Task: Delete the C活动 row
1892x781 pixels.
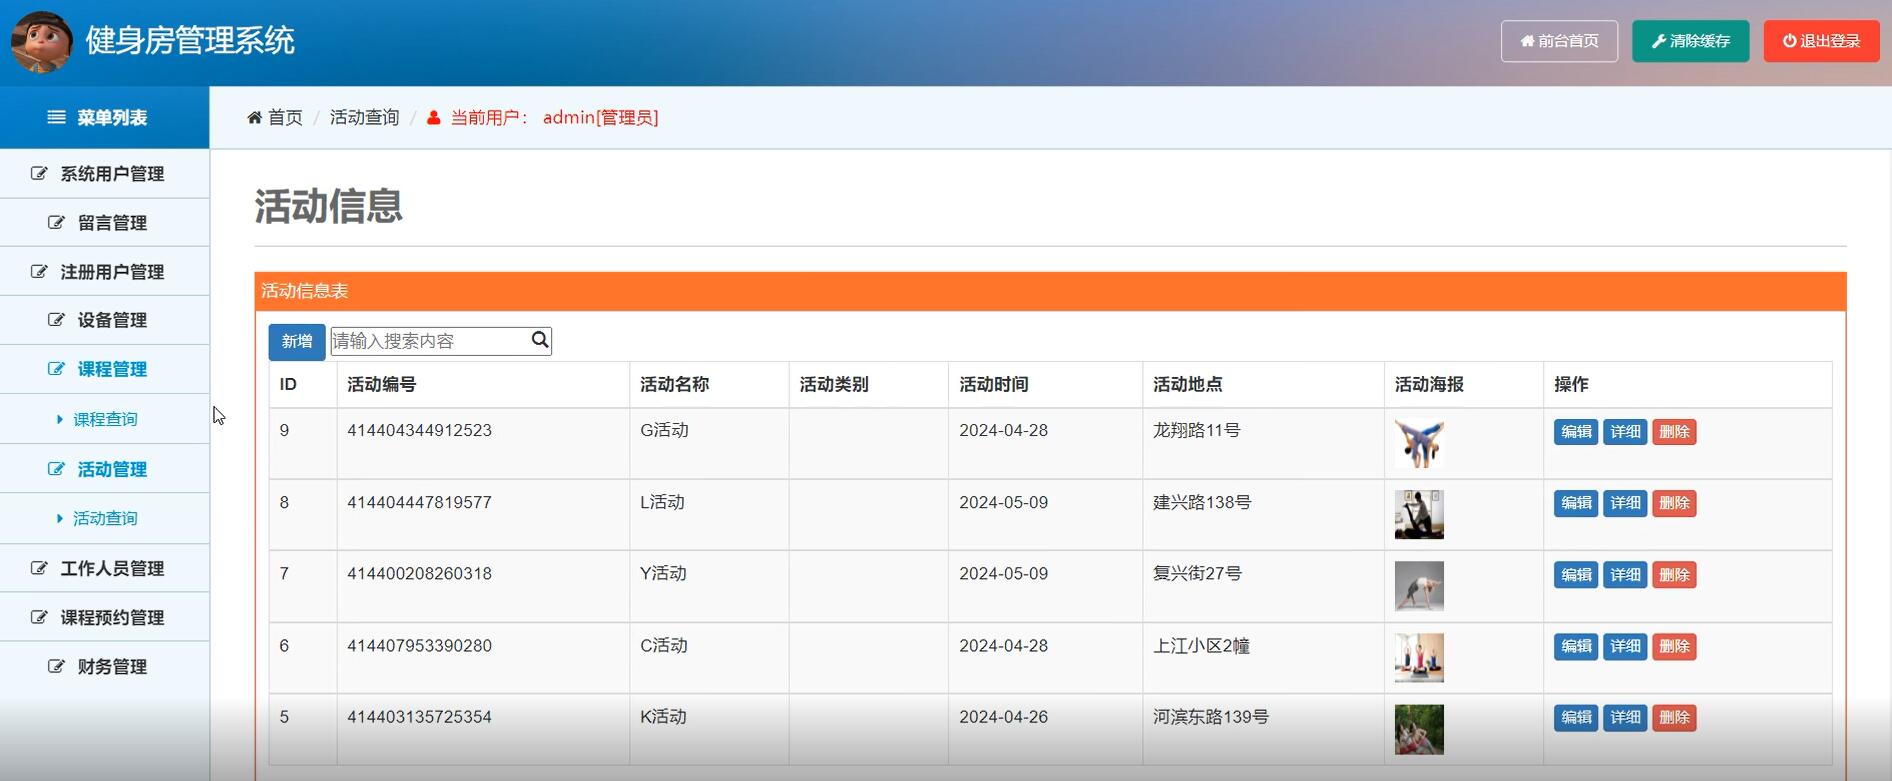Action: click(x=1674, y=646)
